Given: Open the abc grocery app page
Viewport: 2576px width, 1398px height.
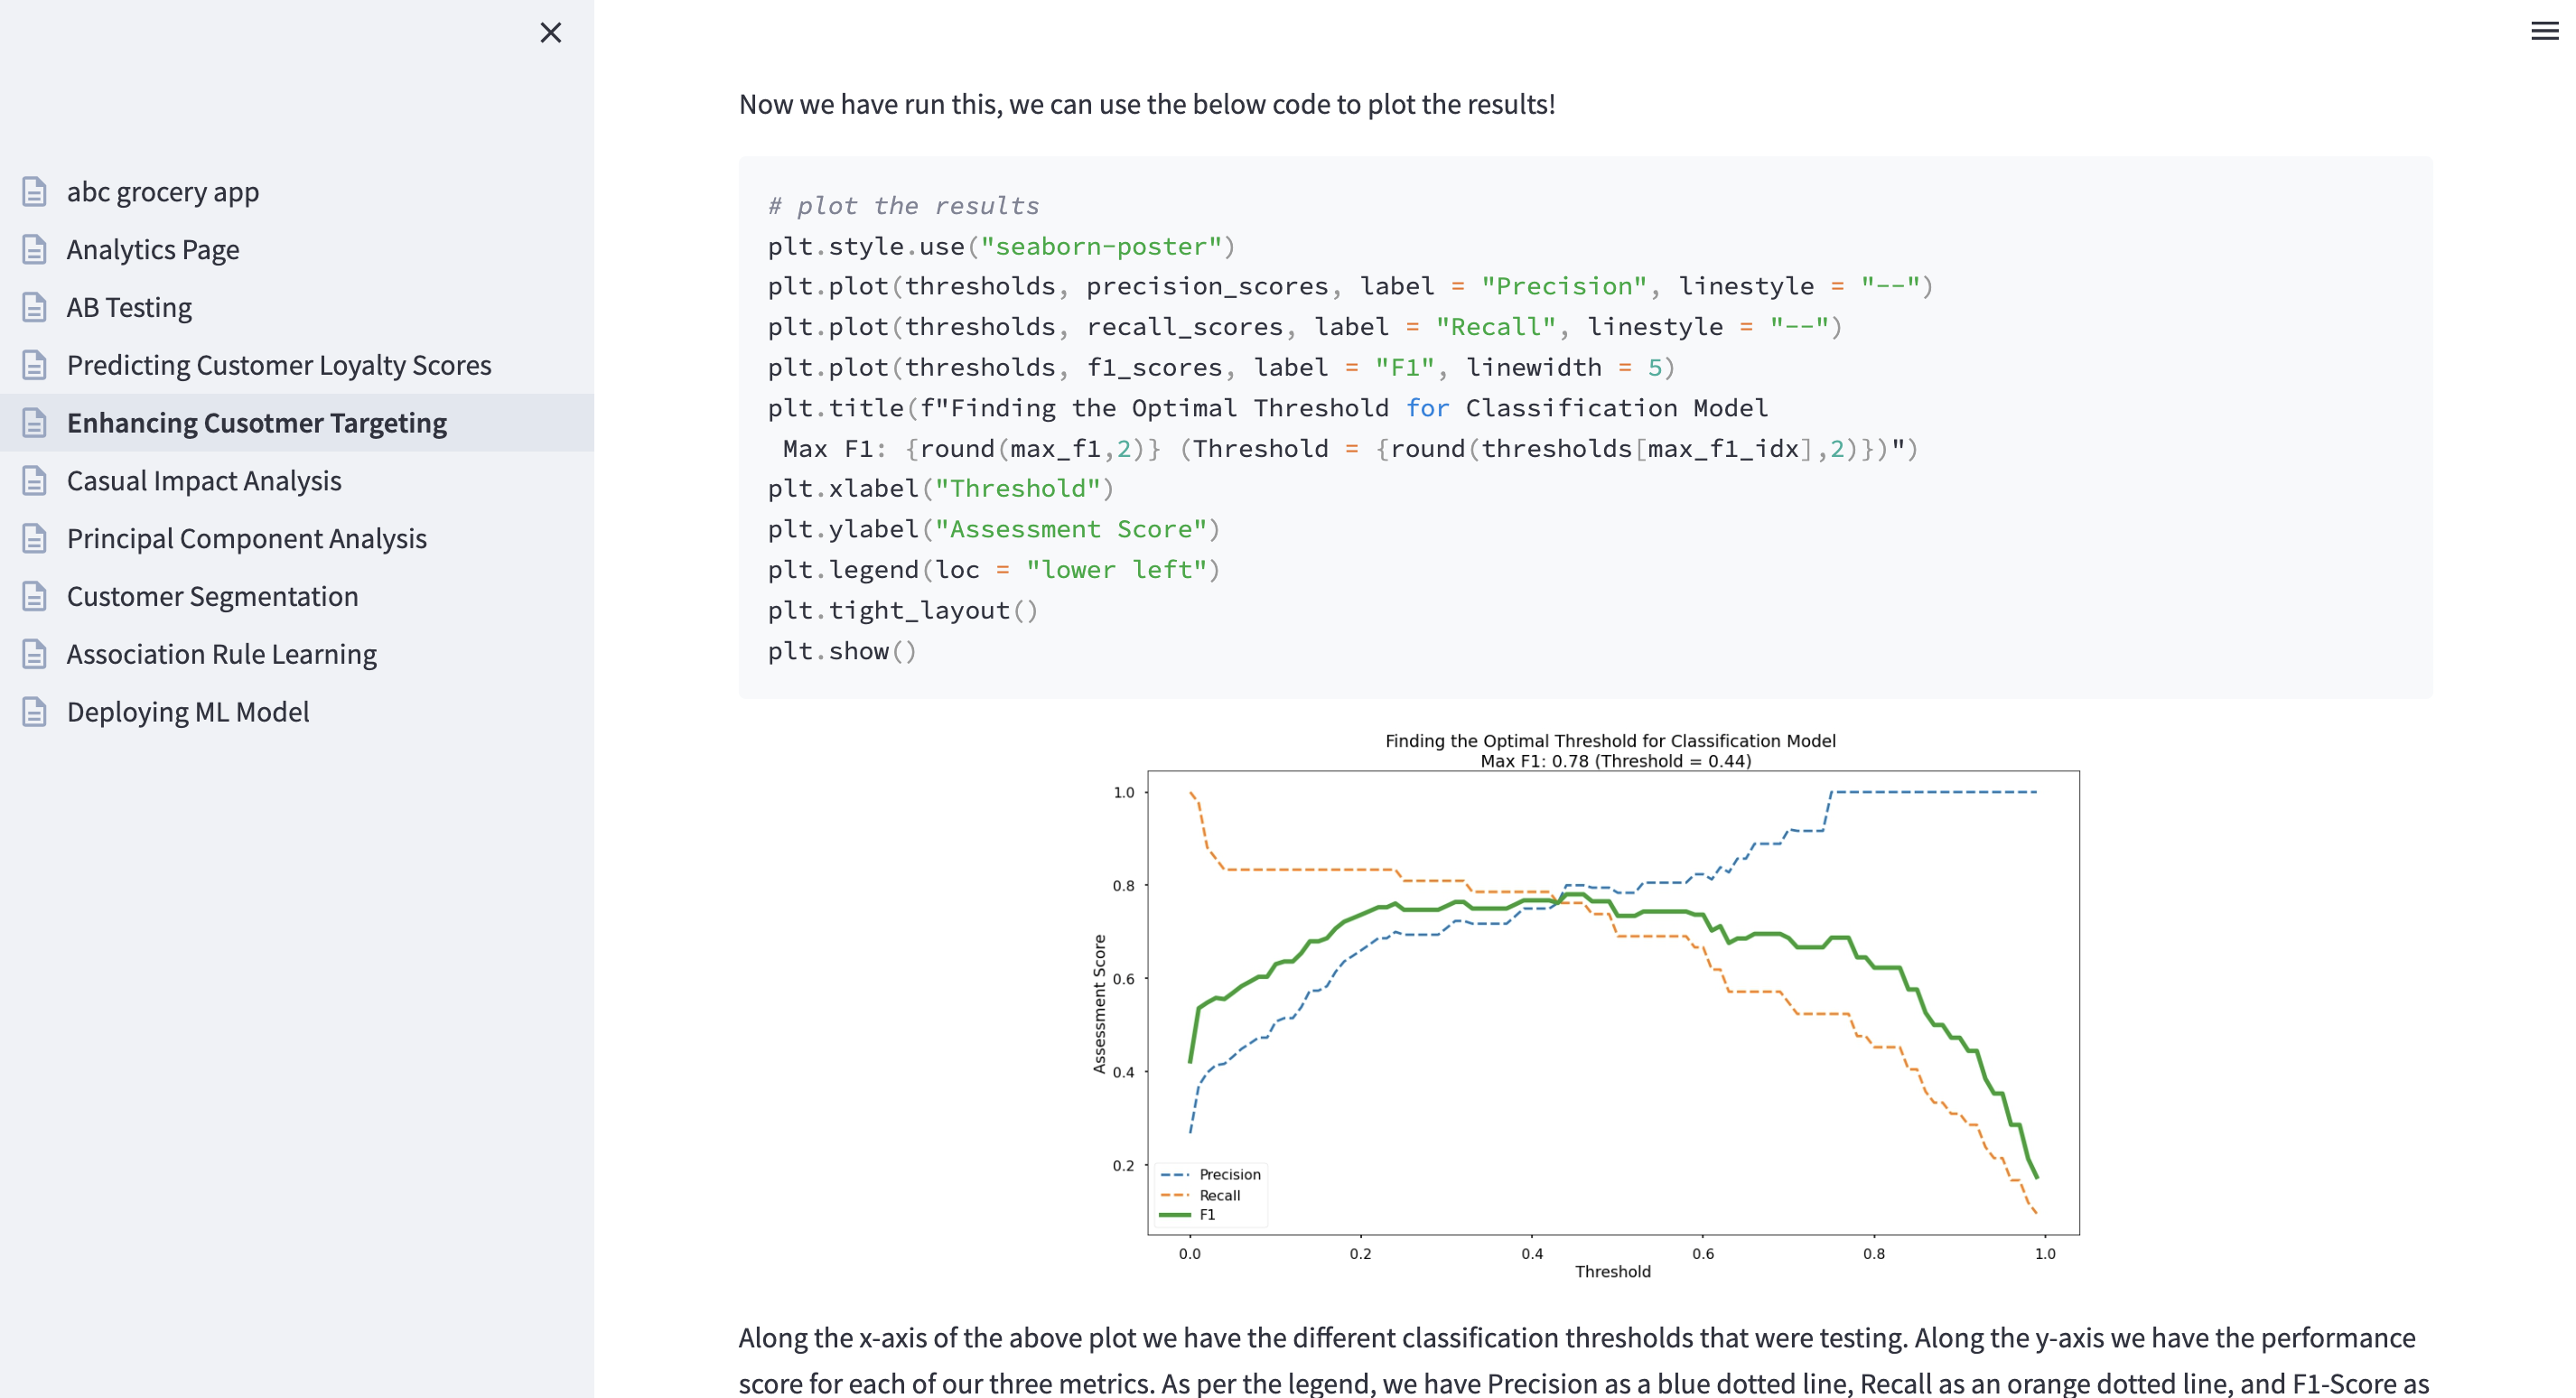Looking at the screenshot, I should pyautogui.click(x=163, y=191).
